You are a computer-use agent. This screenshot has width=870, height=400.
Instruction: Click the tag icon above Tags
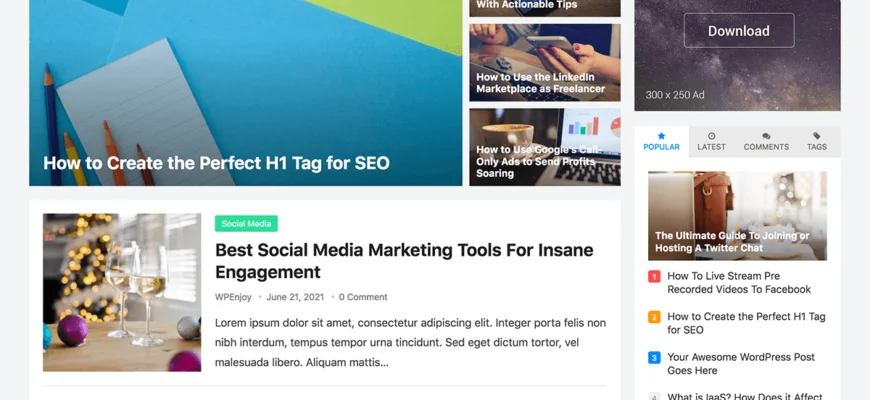[x=817, y=136]
